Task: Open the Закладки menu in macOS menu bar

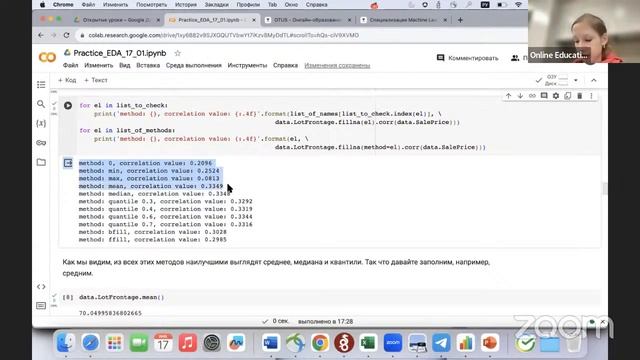Action: coord(216,4)
